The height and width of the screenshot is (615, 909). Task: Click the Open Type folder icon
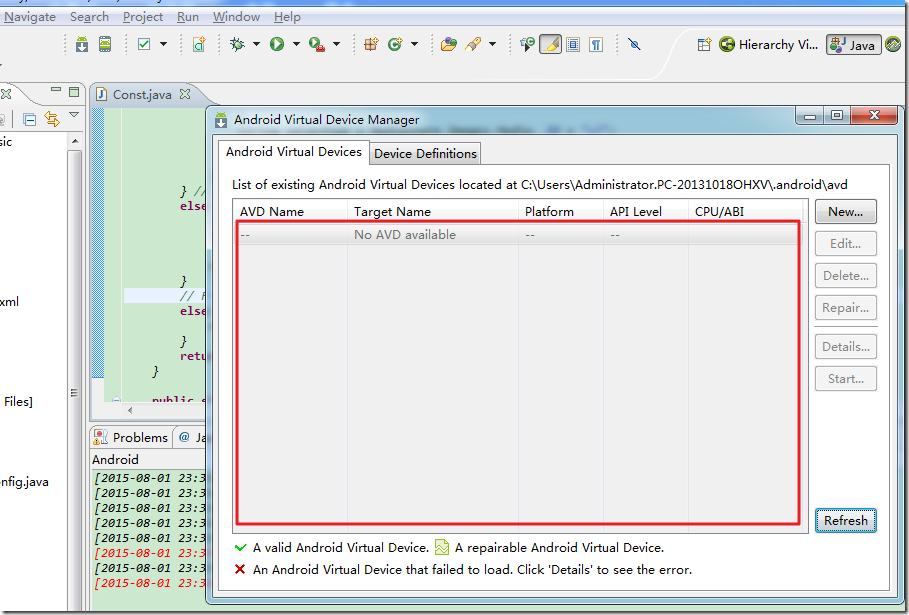pos(449,44)
